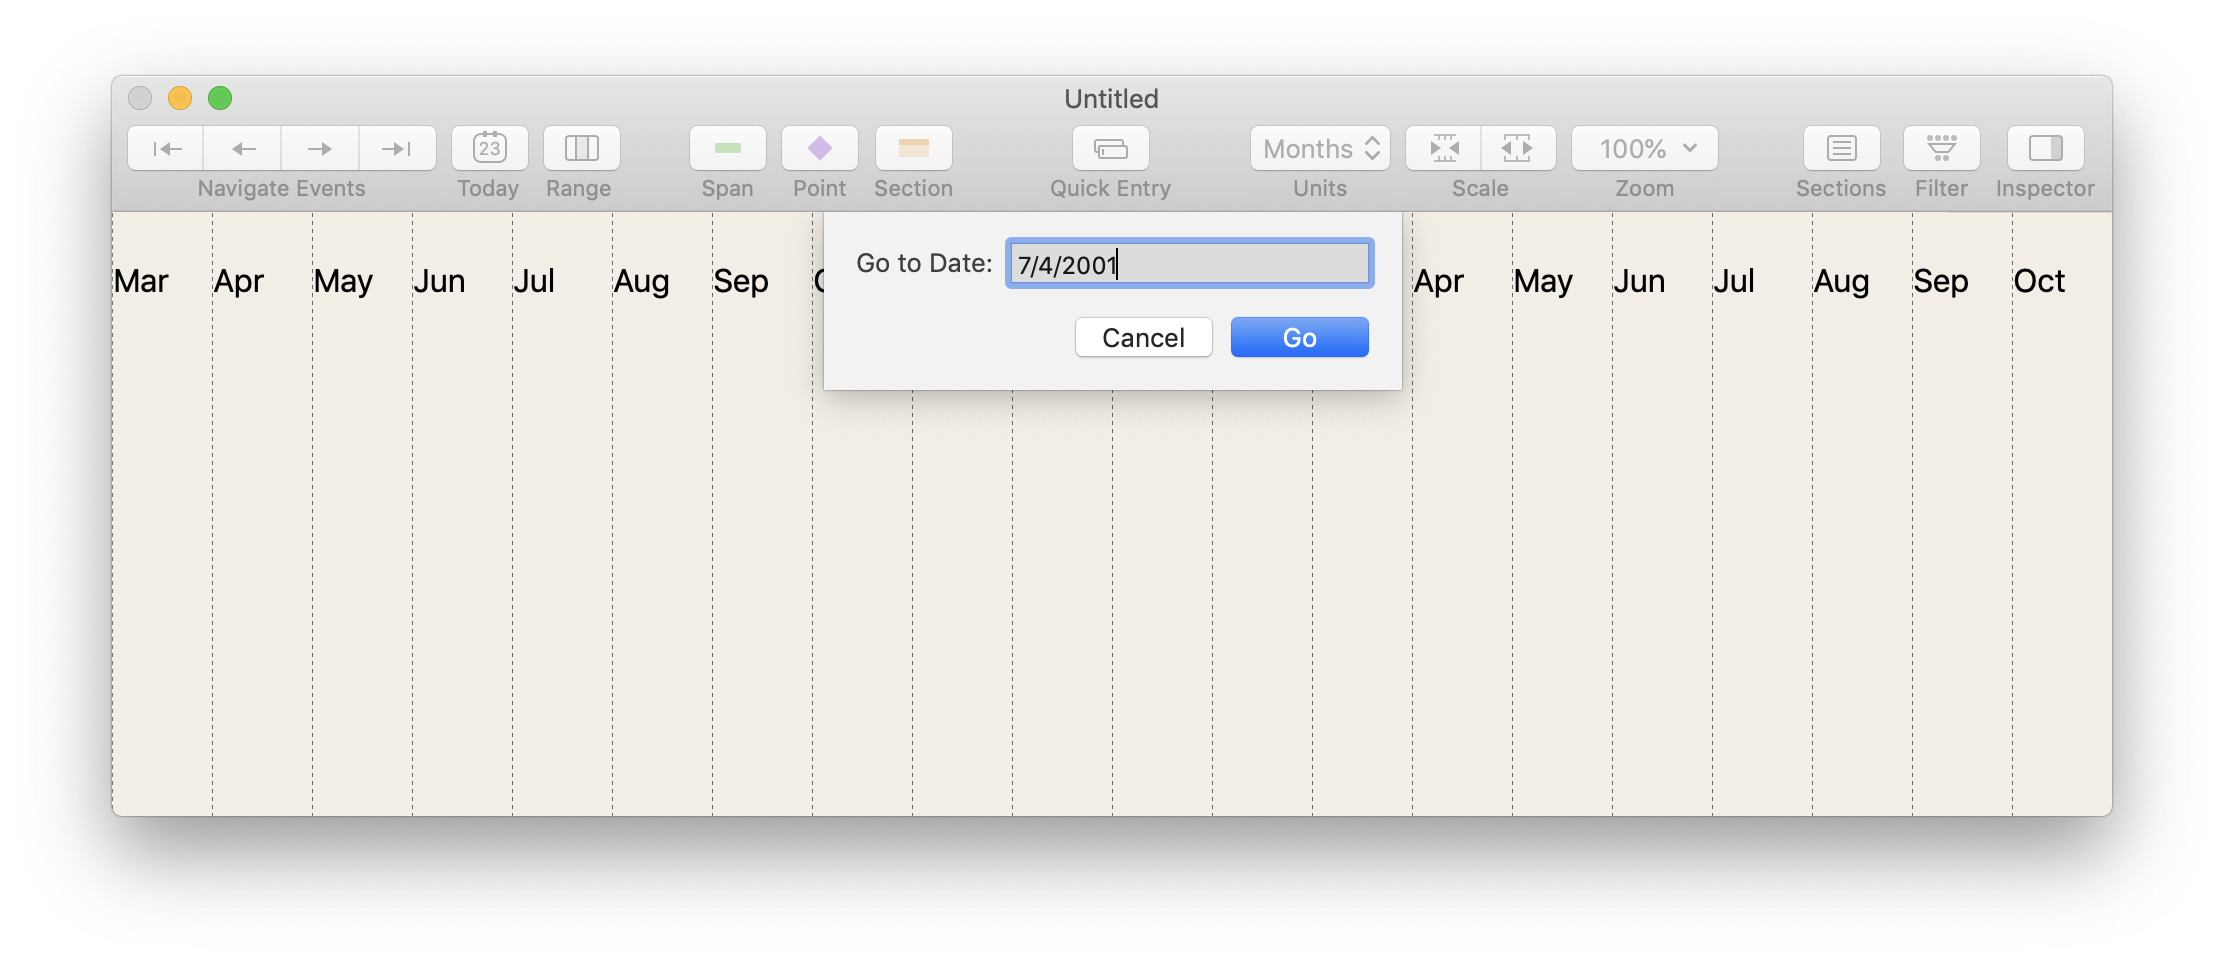Image resolution: width=2224 pixels, height=964 pixels.
Task: Toggle the Range display mode
Action: [580, 148]
